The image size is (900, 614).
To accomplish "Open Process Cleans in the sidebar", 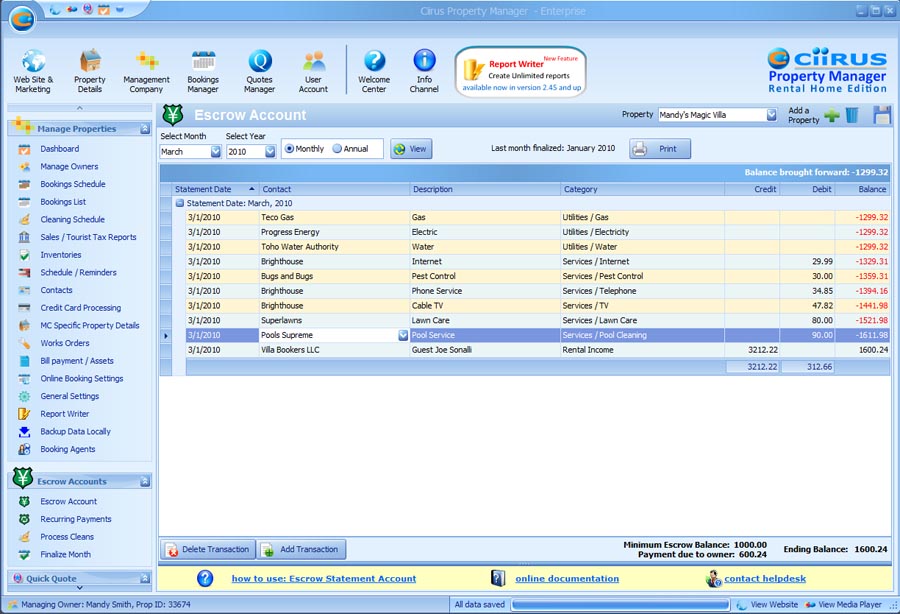I will [x=67, y=537].
